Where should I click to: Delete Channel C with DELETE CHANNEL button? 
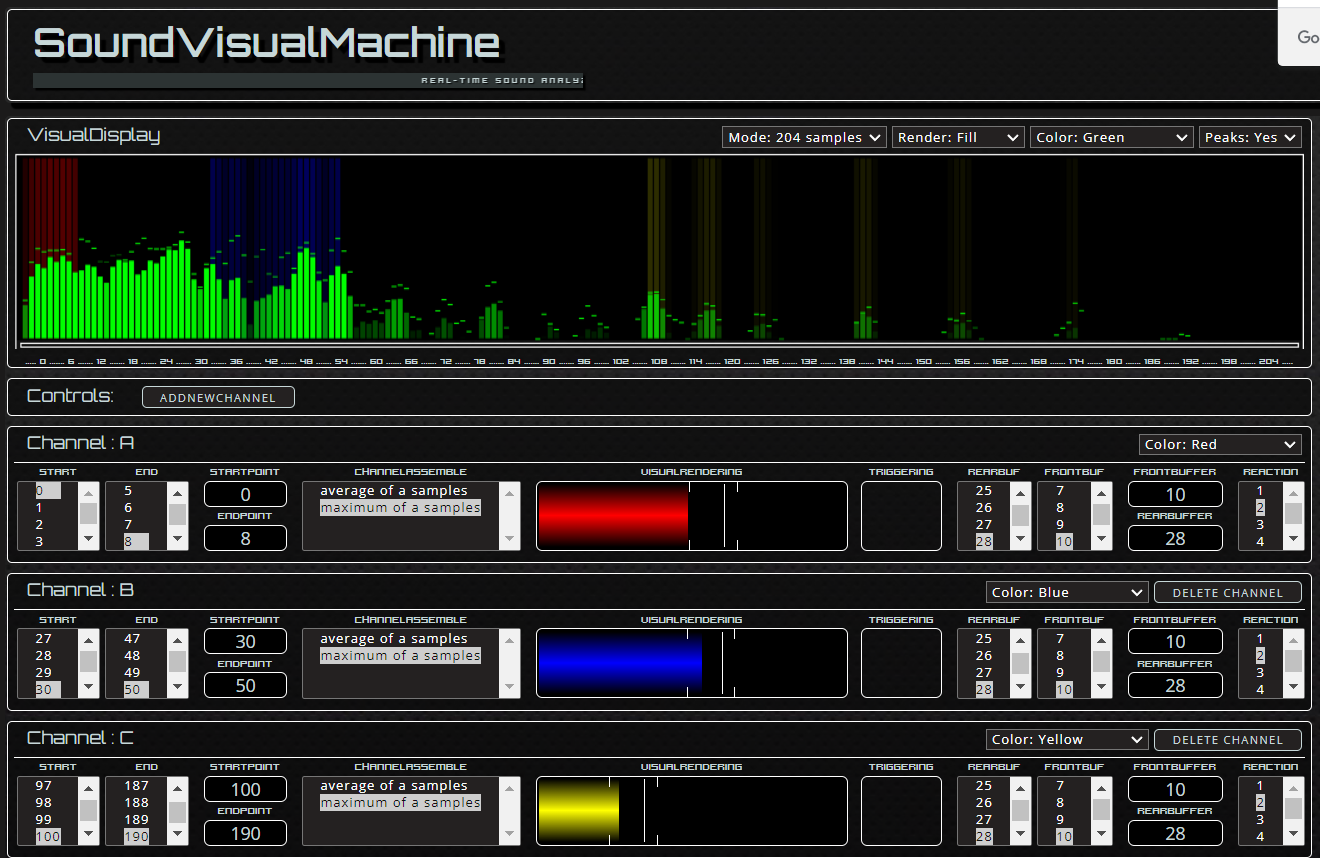click(1228, 739)
